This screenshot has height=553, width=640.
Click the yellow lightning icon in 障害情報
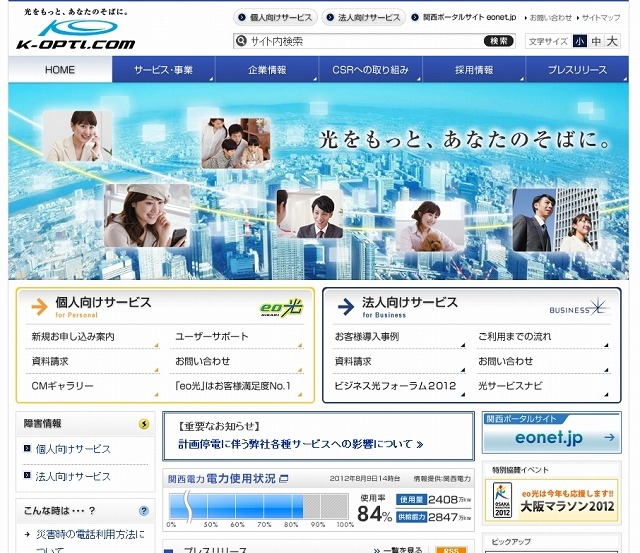pos(144,424)
